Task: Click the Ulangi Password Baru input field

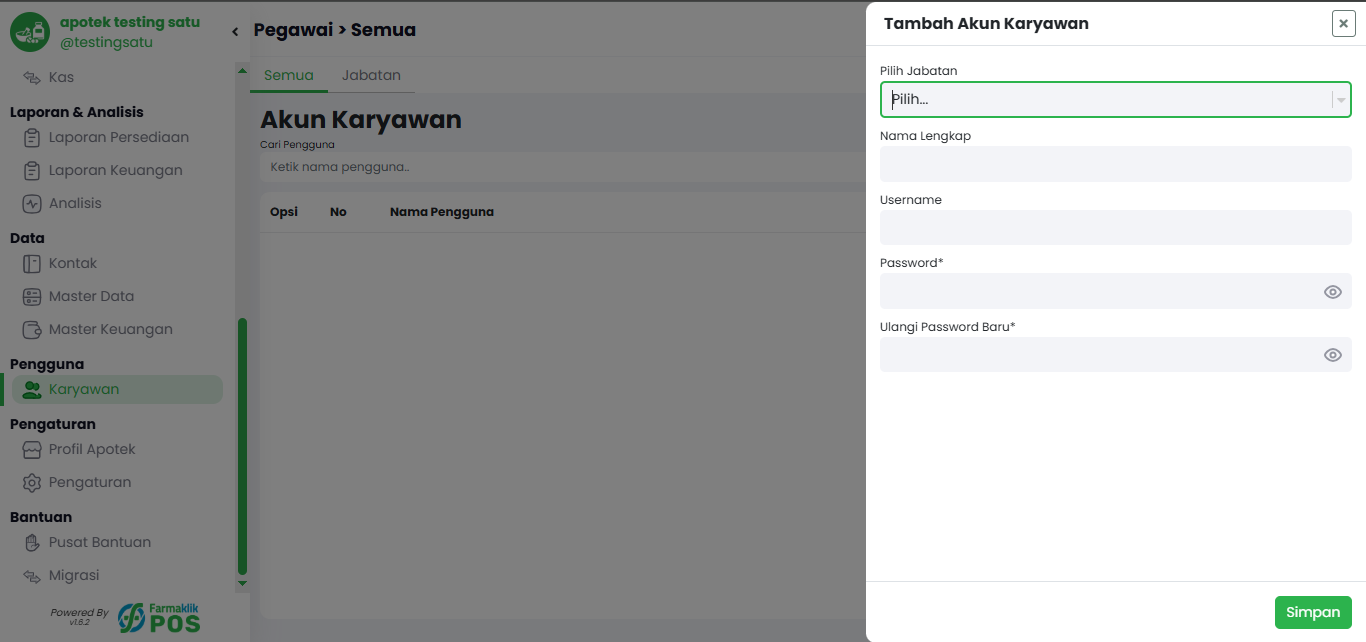Action: (x=1115, y=355)
